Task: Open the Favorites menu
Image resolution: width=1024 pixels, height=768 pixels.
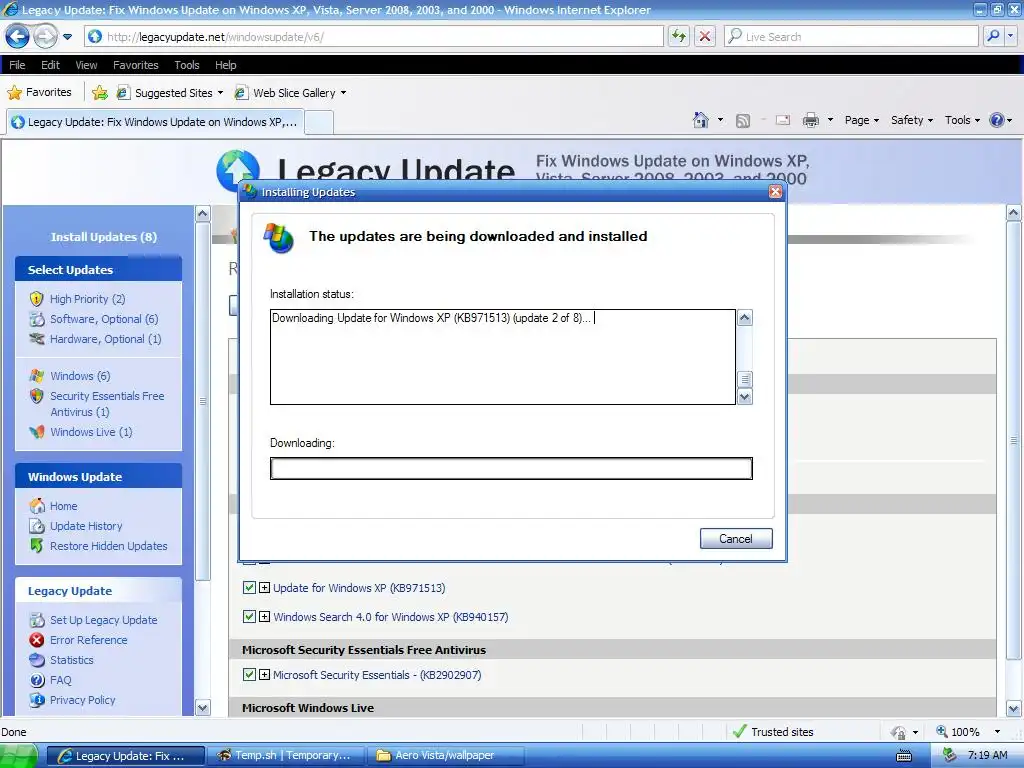Action: click(x=135, y=65)
